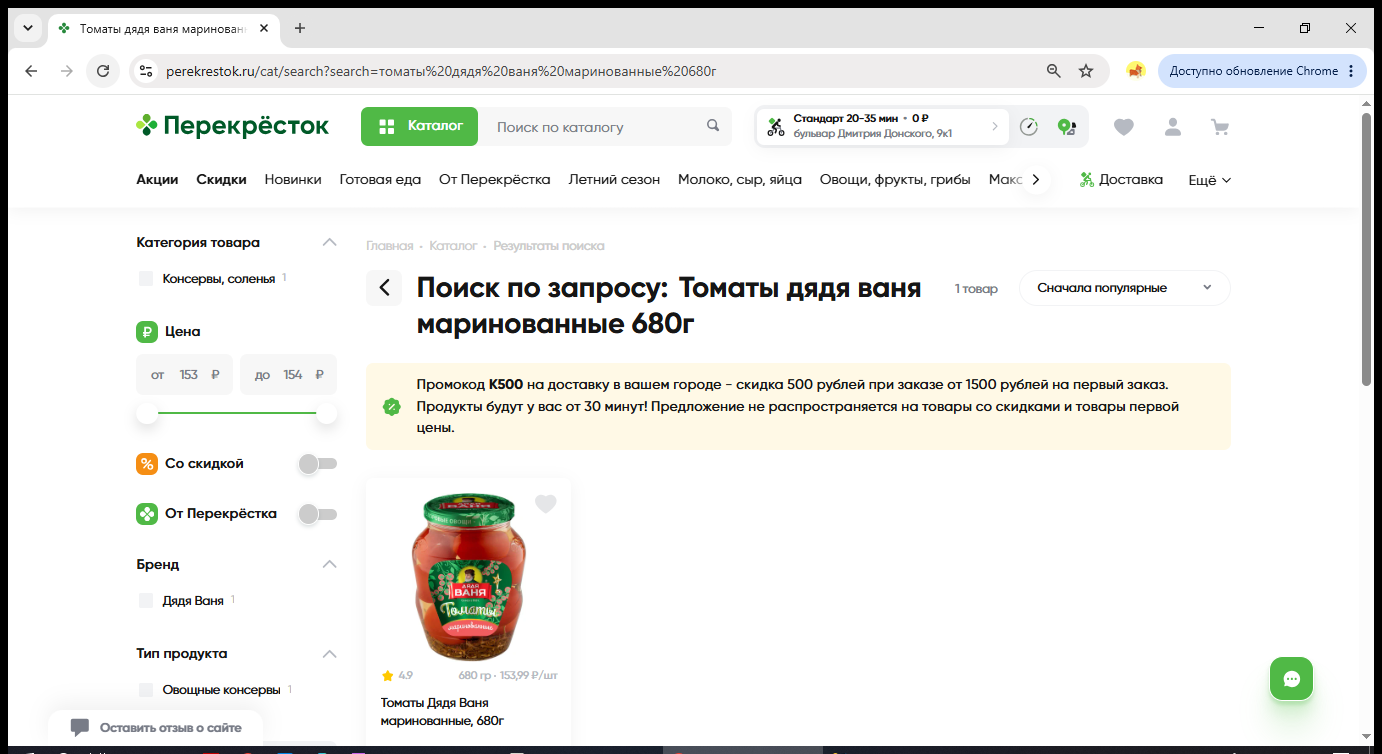Click the store location pin icon
The width and height of the screenshot is (1382, 754).
coord(1066,127)
